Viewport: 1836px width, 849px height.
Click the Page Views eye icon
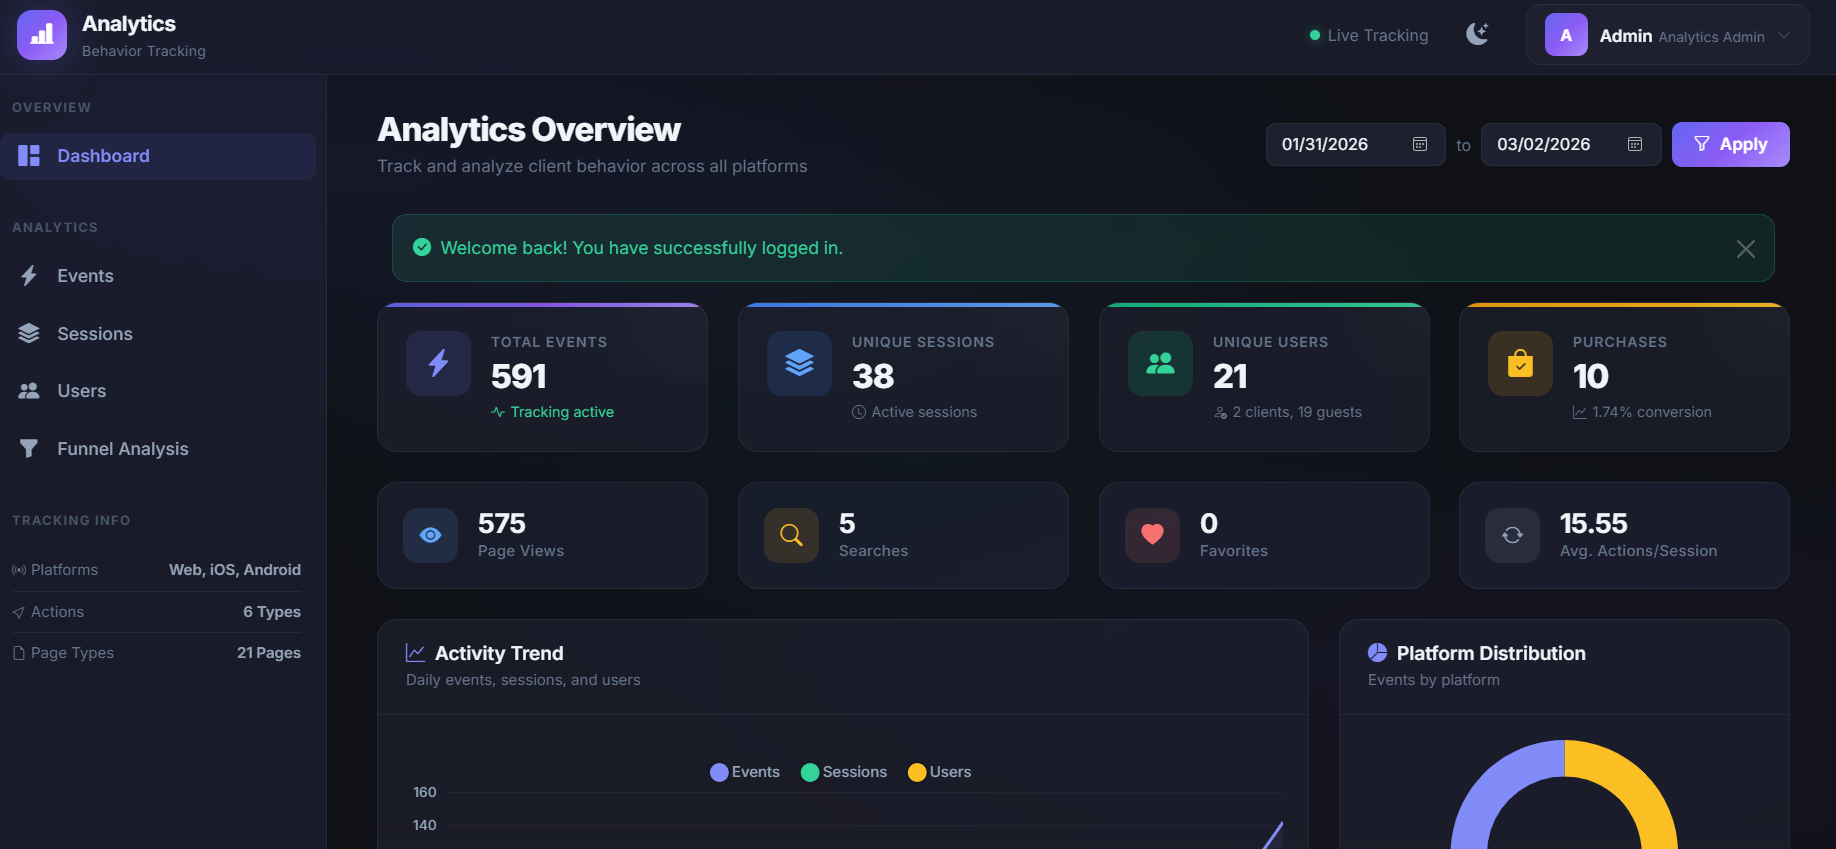click(430, 535)
